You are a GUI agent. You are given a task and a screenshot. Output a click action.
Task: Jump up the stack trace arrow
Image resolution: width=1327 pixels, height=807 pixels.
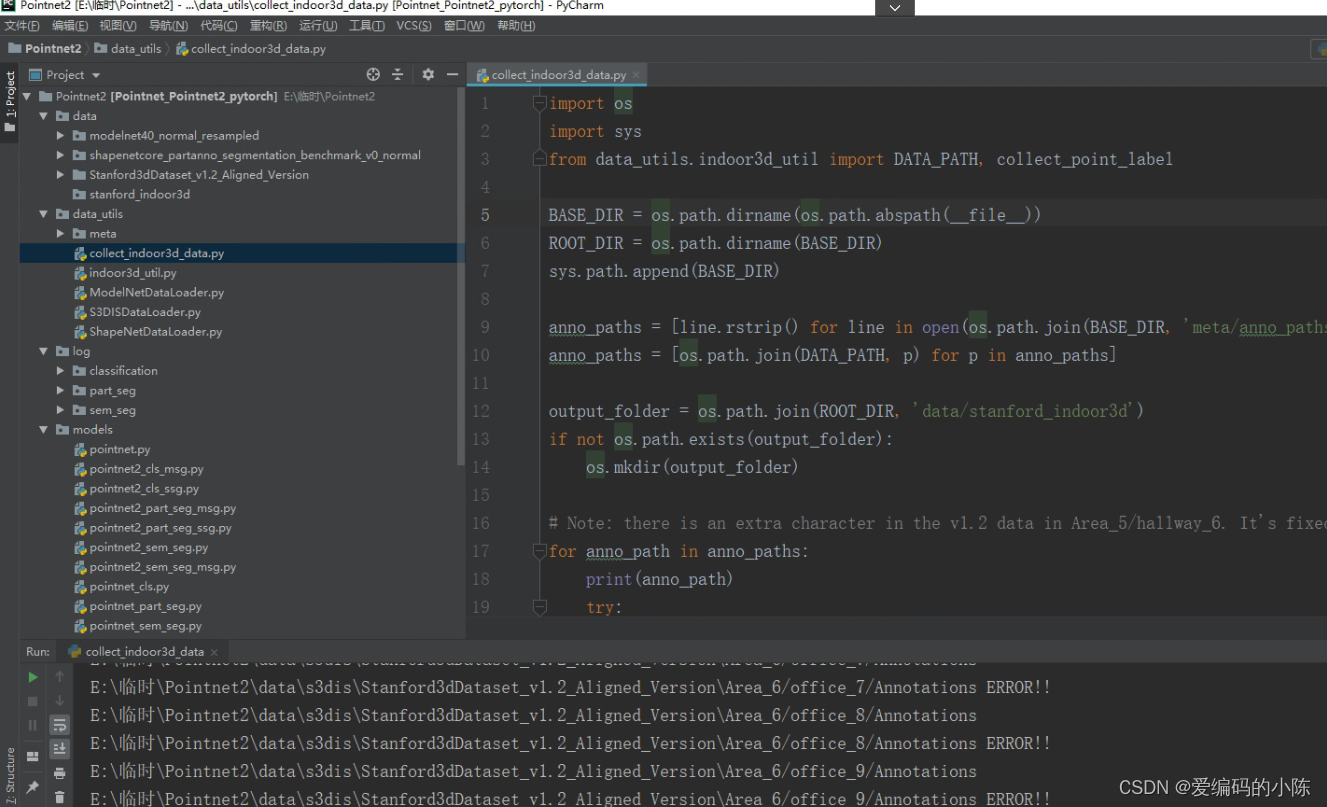point(60,677)
